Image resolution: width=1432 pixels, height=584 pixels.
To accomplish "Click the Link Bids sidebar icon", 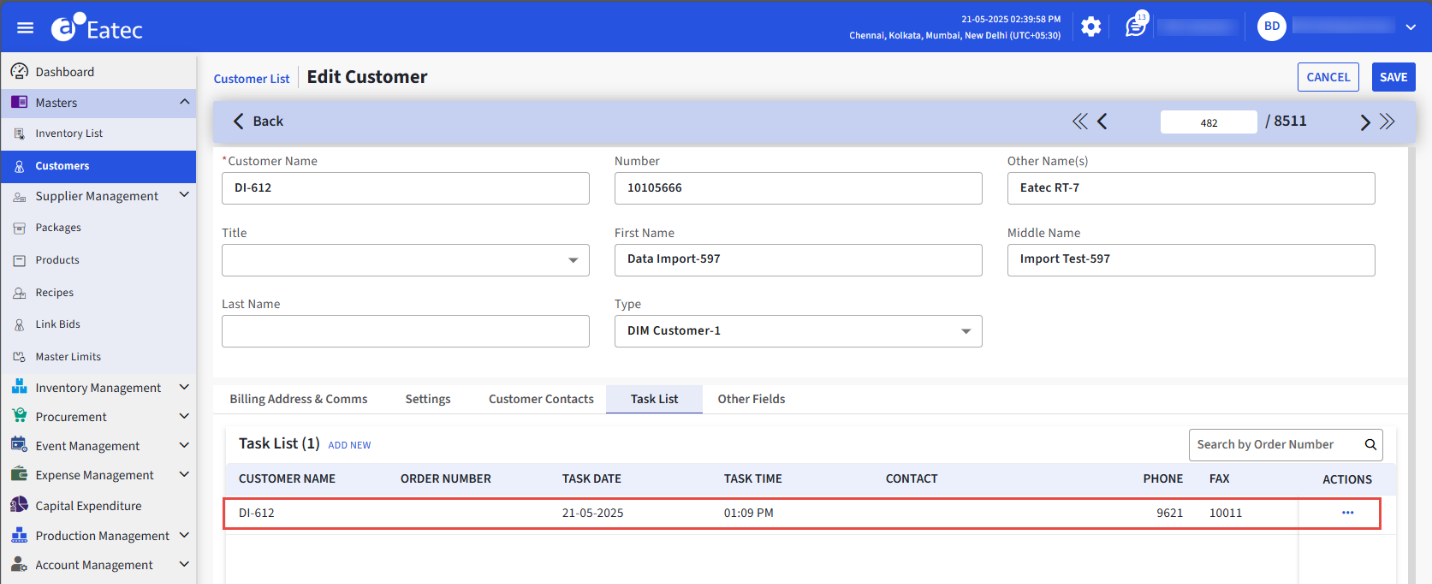I will [19, 323].
